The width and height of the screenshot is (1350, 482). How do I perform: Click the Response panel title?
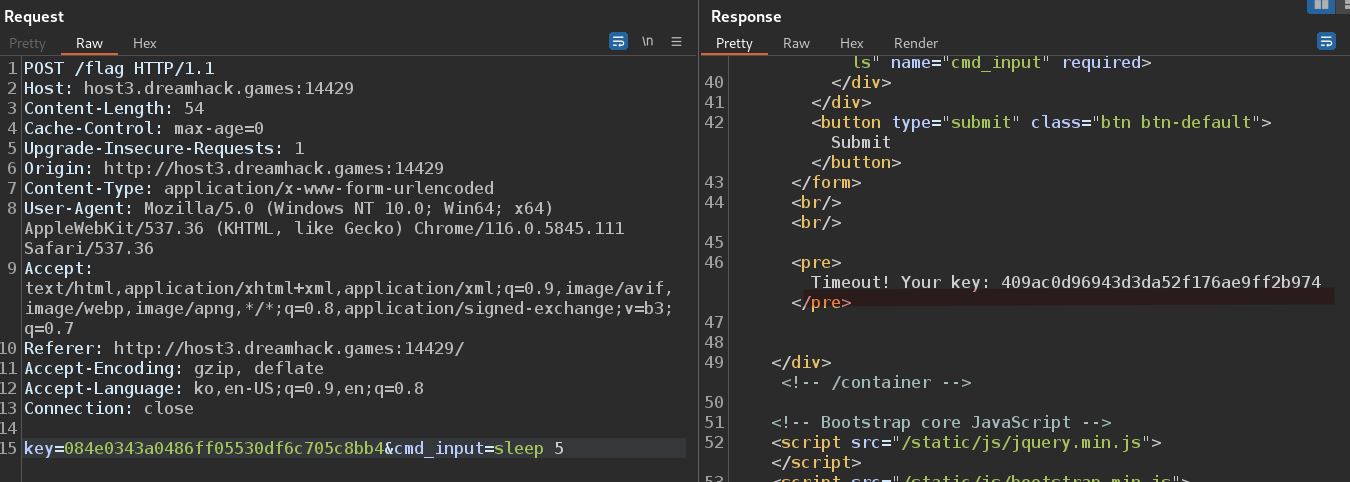click(x=746, y=16)
